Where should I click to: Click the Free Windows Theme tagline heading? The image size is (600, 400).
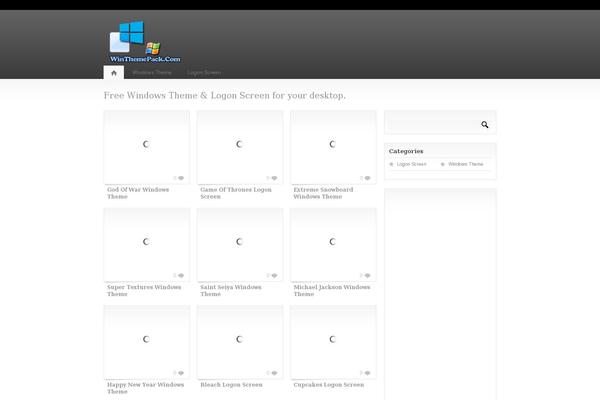click(225, 95)
